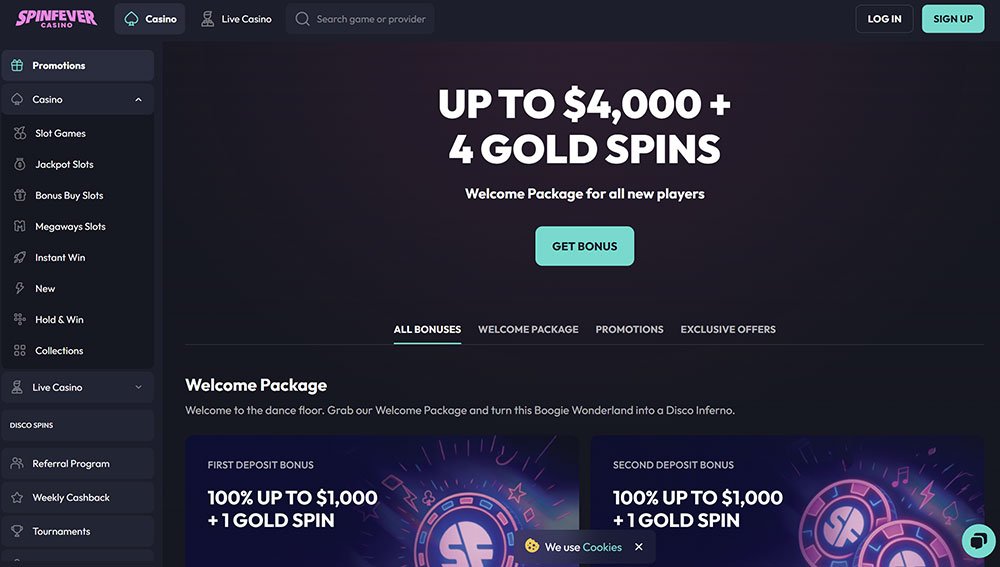Expand the Live Casino sidebar section
Screen dimensions: 1000x567
138,387
